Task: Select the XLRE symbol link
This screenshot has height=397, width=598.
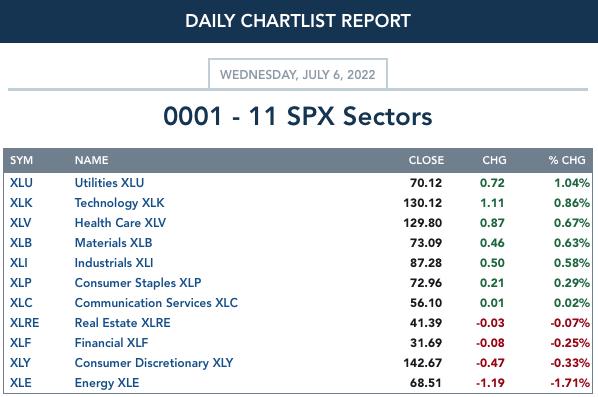Action: [24, 323]
